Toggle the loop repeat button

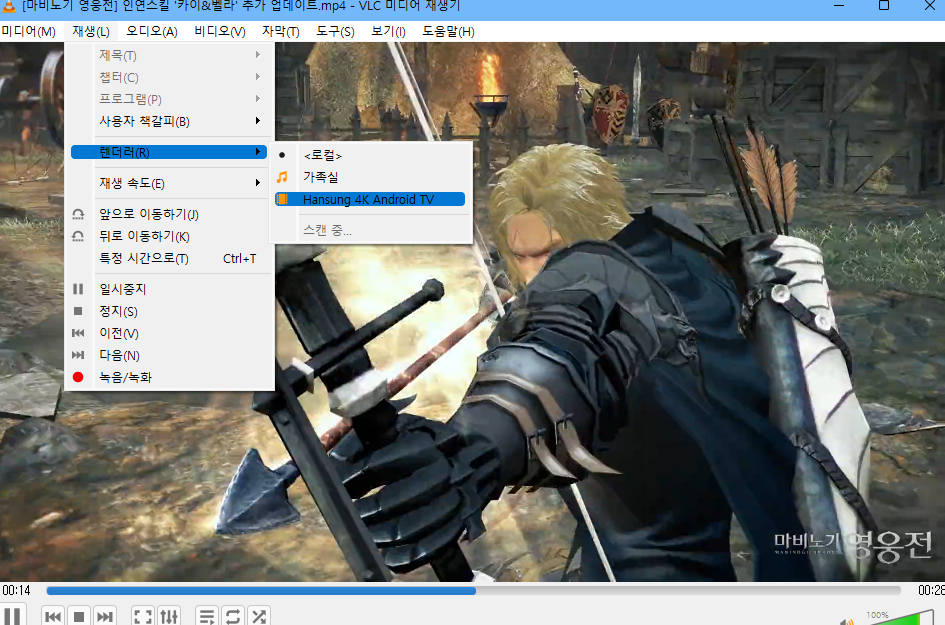233,617
